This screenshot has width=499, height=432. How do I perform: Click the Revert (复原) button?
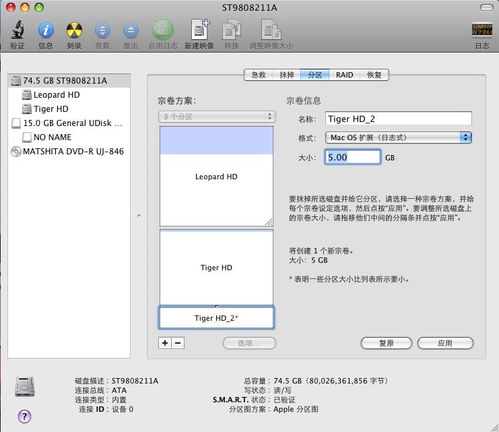[x=386, y=343]
